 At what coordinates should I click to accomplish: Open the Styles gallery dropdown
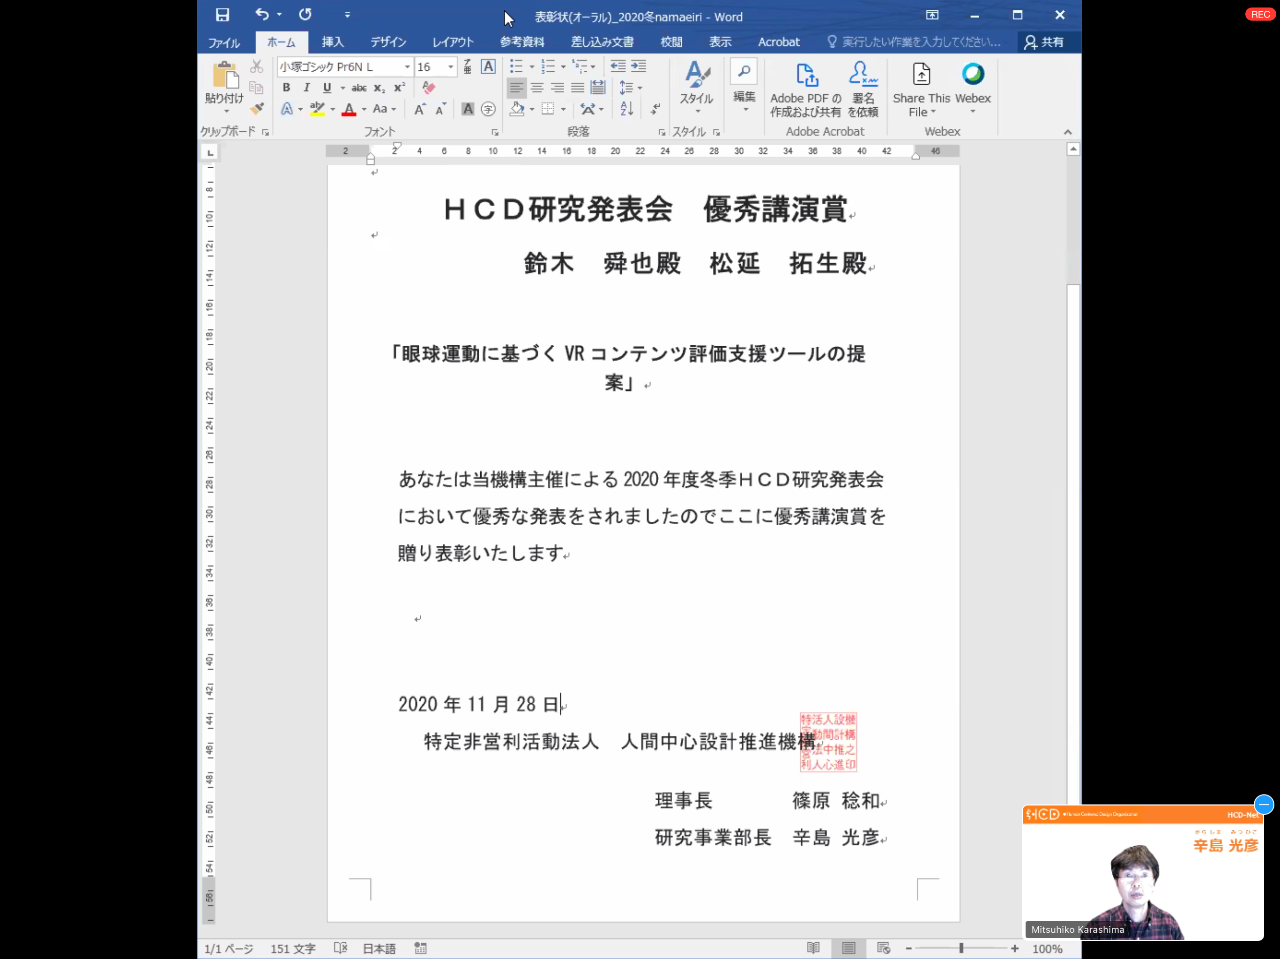click(x=697, y=89)
